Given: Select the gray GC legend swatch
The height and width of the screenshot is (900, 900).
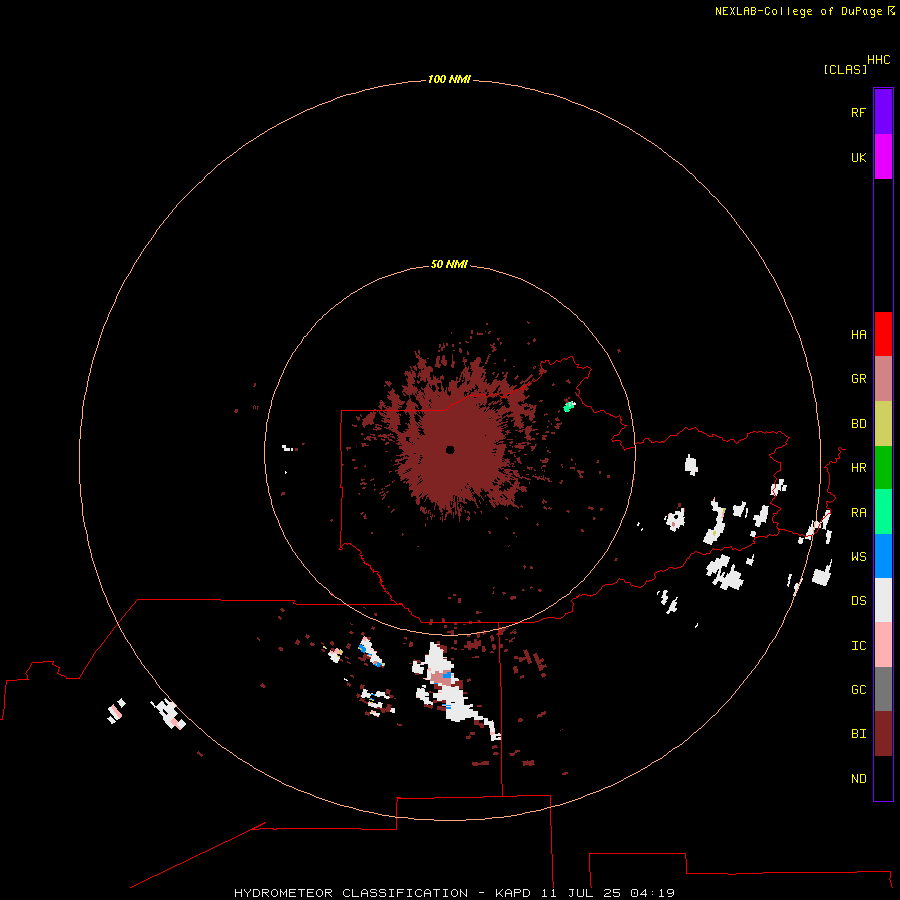Looking at the screenshot, I should [x=883, y=689].
